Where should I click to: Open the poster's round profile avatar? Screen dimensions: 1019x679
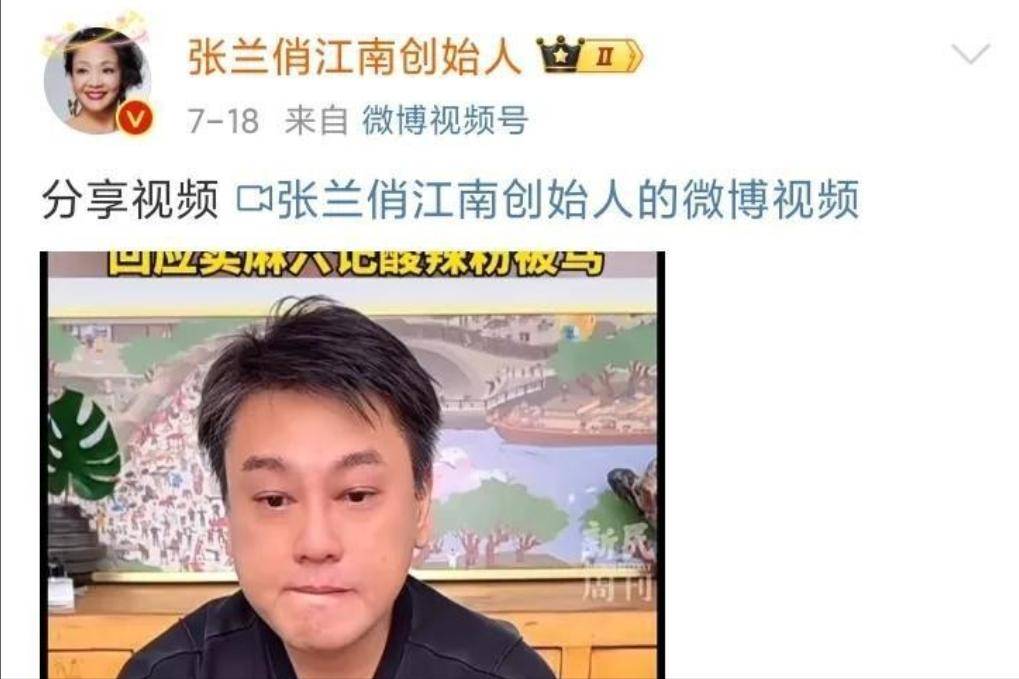pyautogui.click(x=97, y=81)
